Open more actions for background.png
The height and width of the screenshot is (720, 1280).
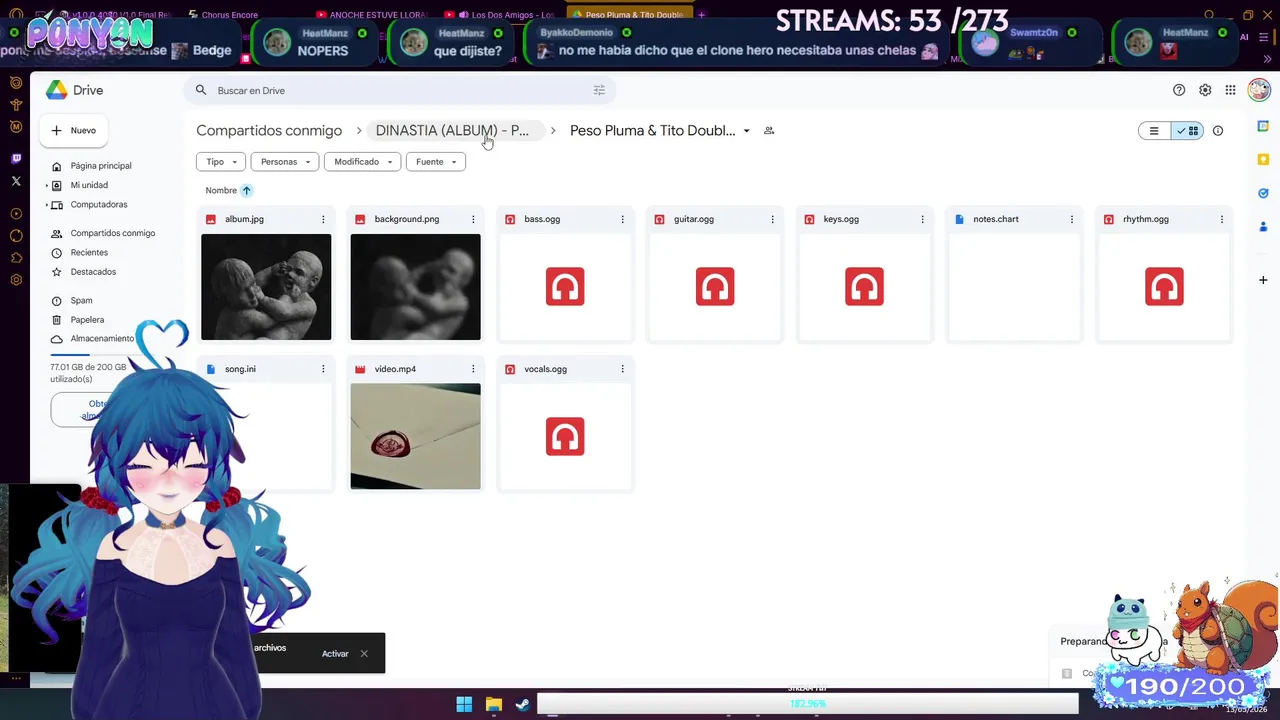[x=473, y=219]
